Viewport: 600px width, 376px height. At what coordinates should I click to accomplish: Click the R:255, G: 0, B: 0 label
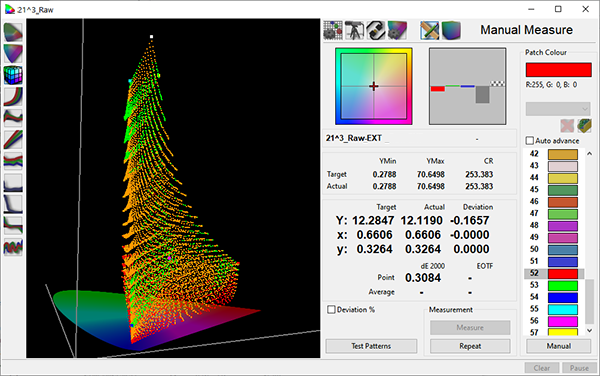tap(551, 85)
